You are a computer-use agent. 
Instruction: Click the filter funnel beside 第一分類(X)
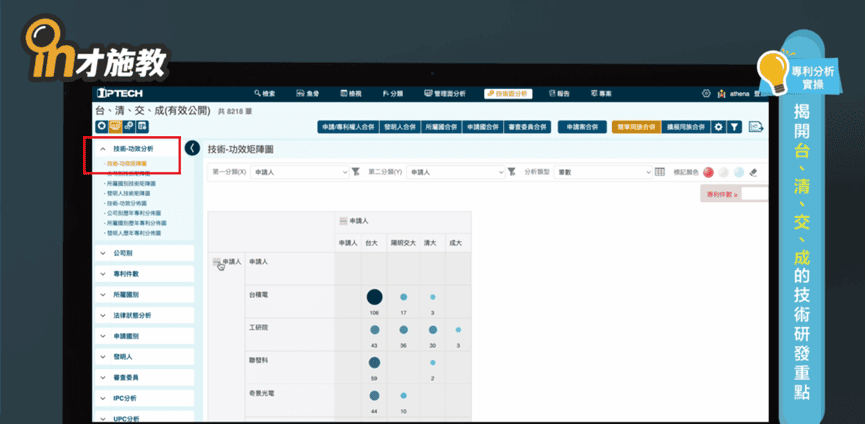point(354,172)
